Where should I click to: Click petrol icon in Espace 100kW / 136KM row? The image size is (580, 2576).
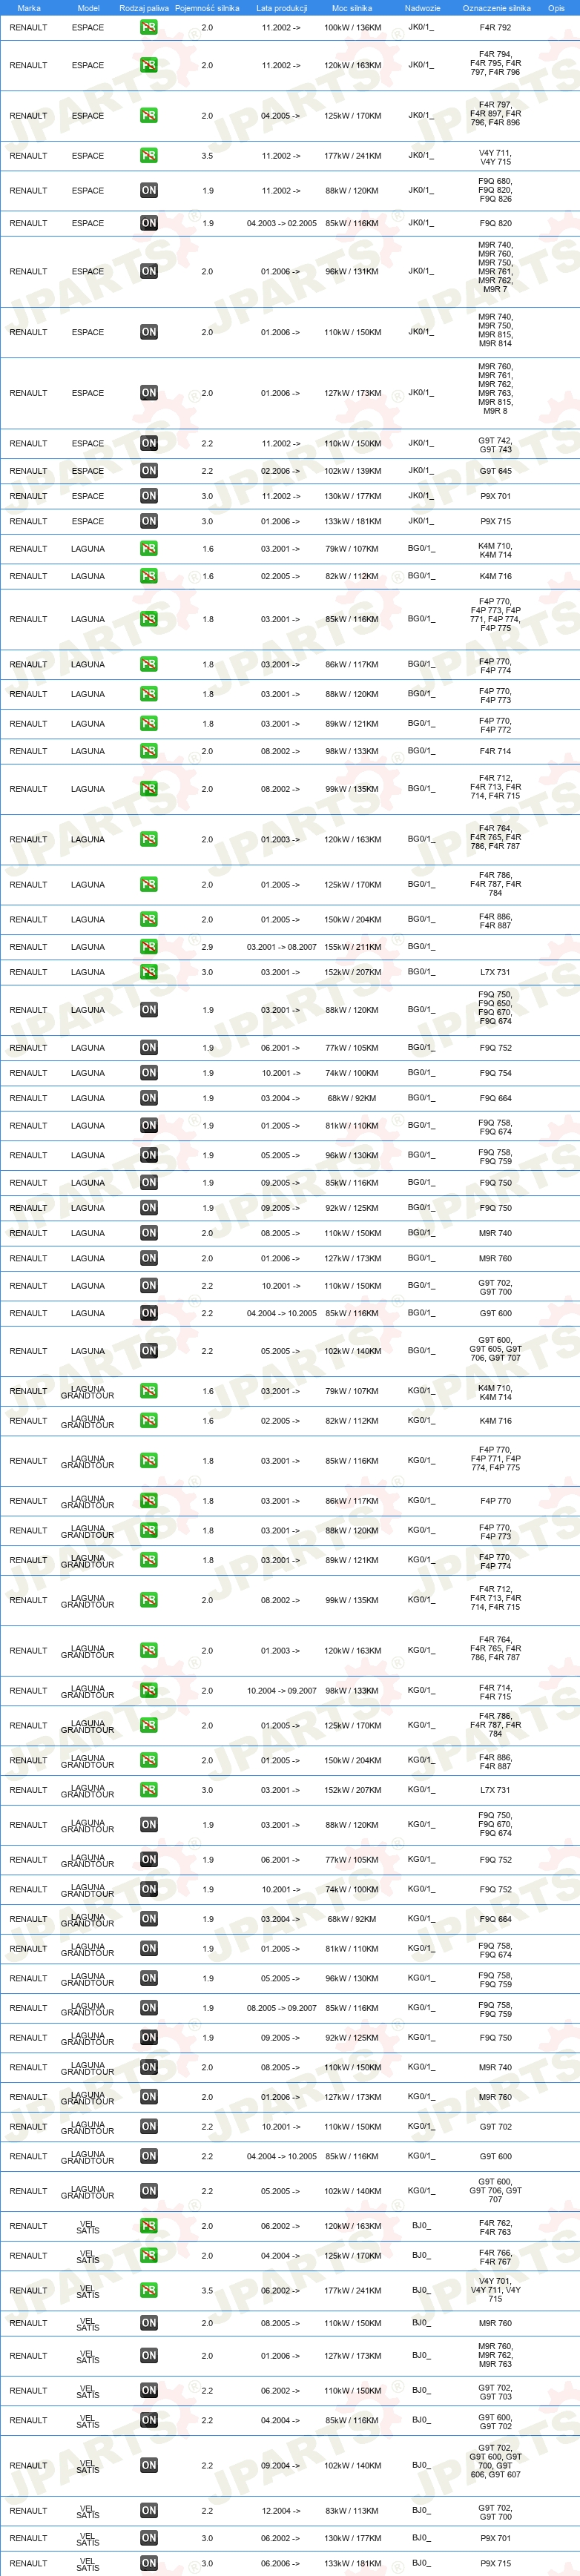(x=148, y=27)
